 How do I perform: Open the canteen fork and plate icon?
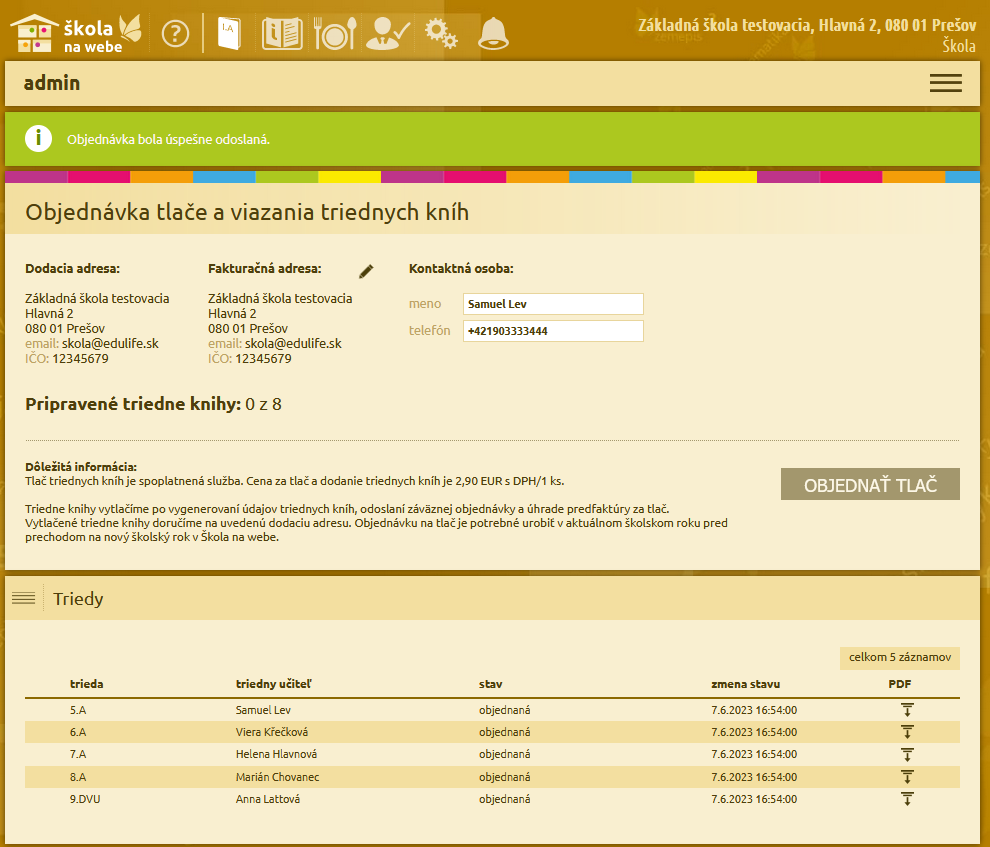click(x=335, y=33)
